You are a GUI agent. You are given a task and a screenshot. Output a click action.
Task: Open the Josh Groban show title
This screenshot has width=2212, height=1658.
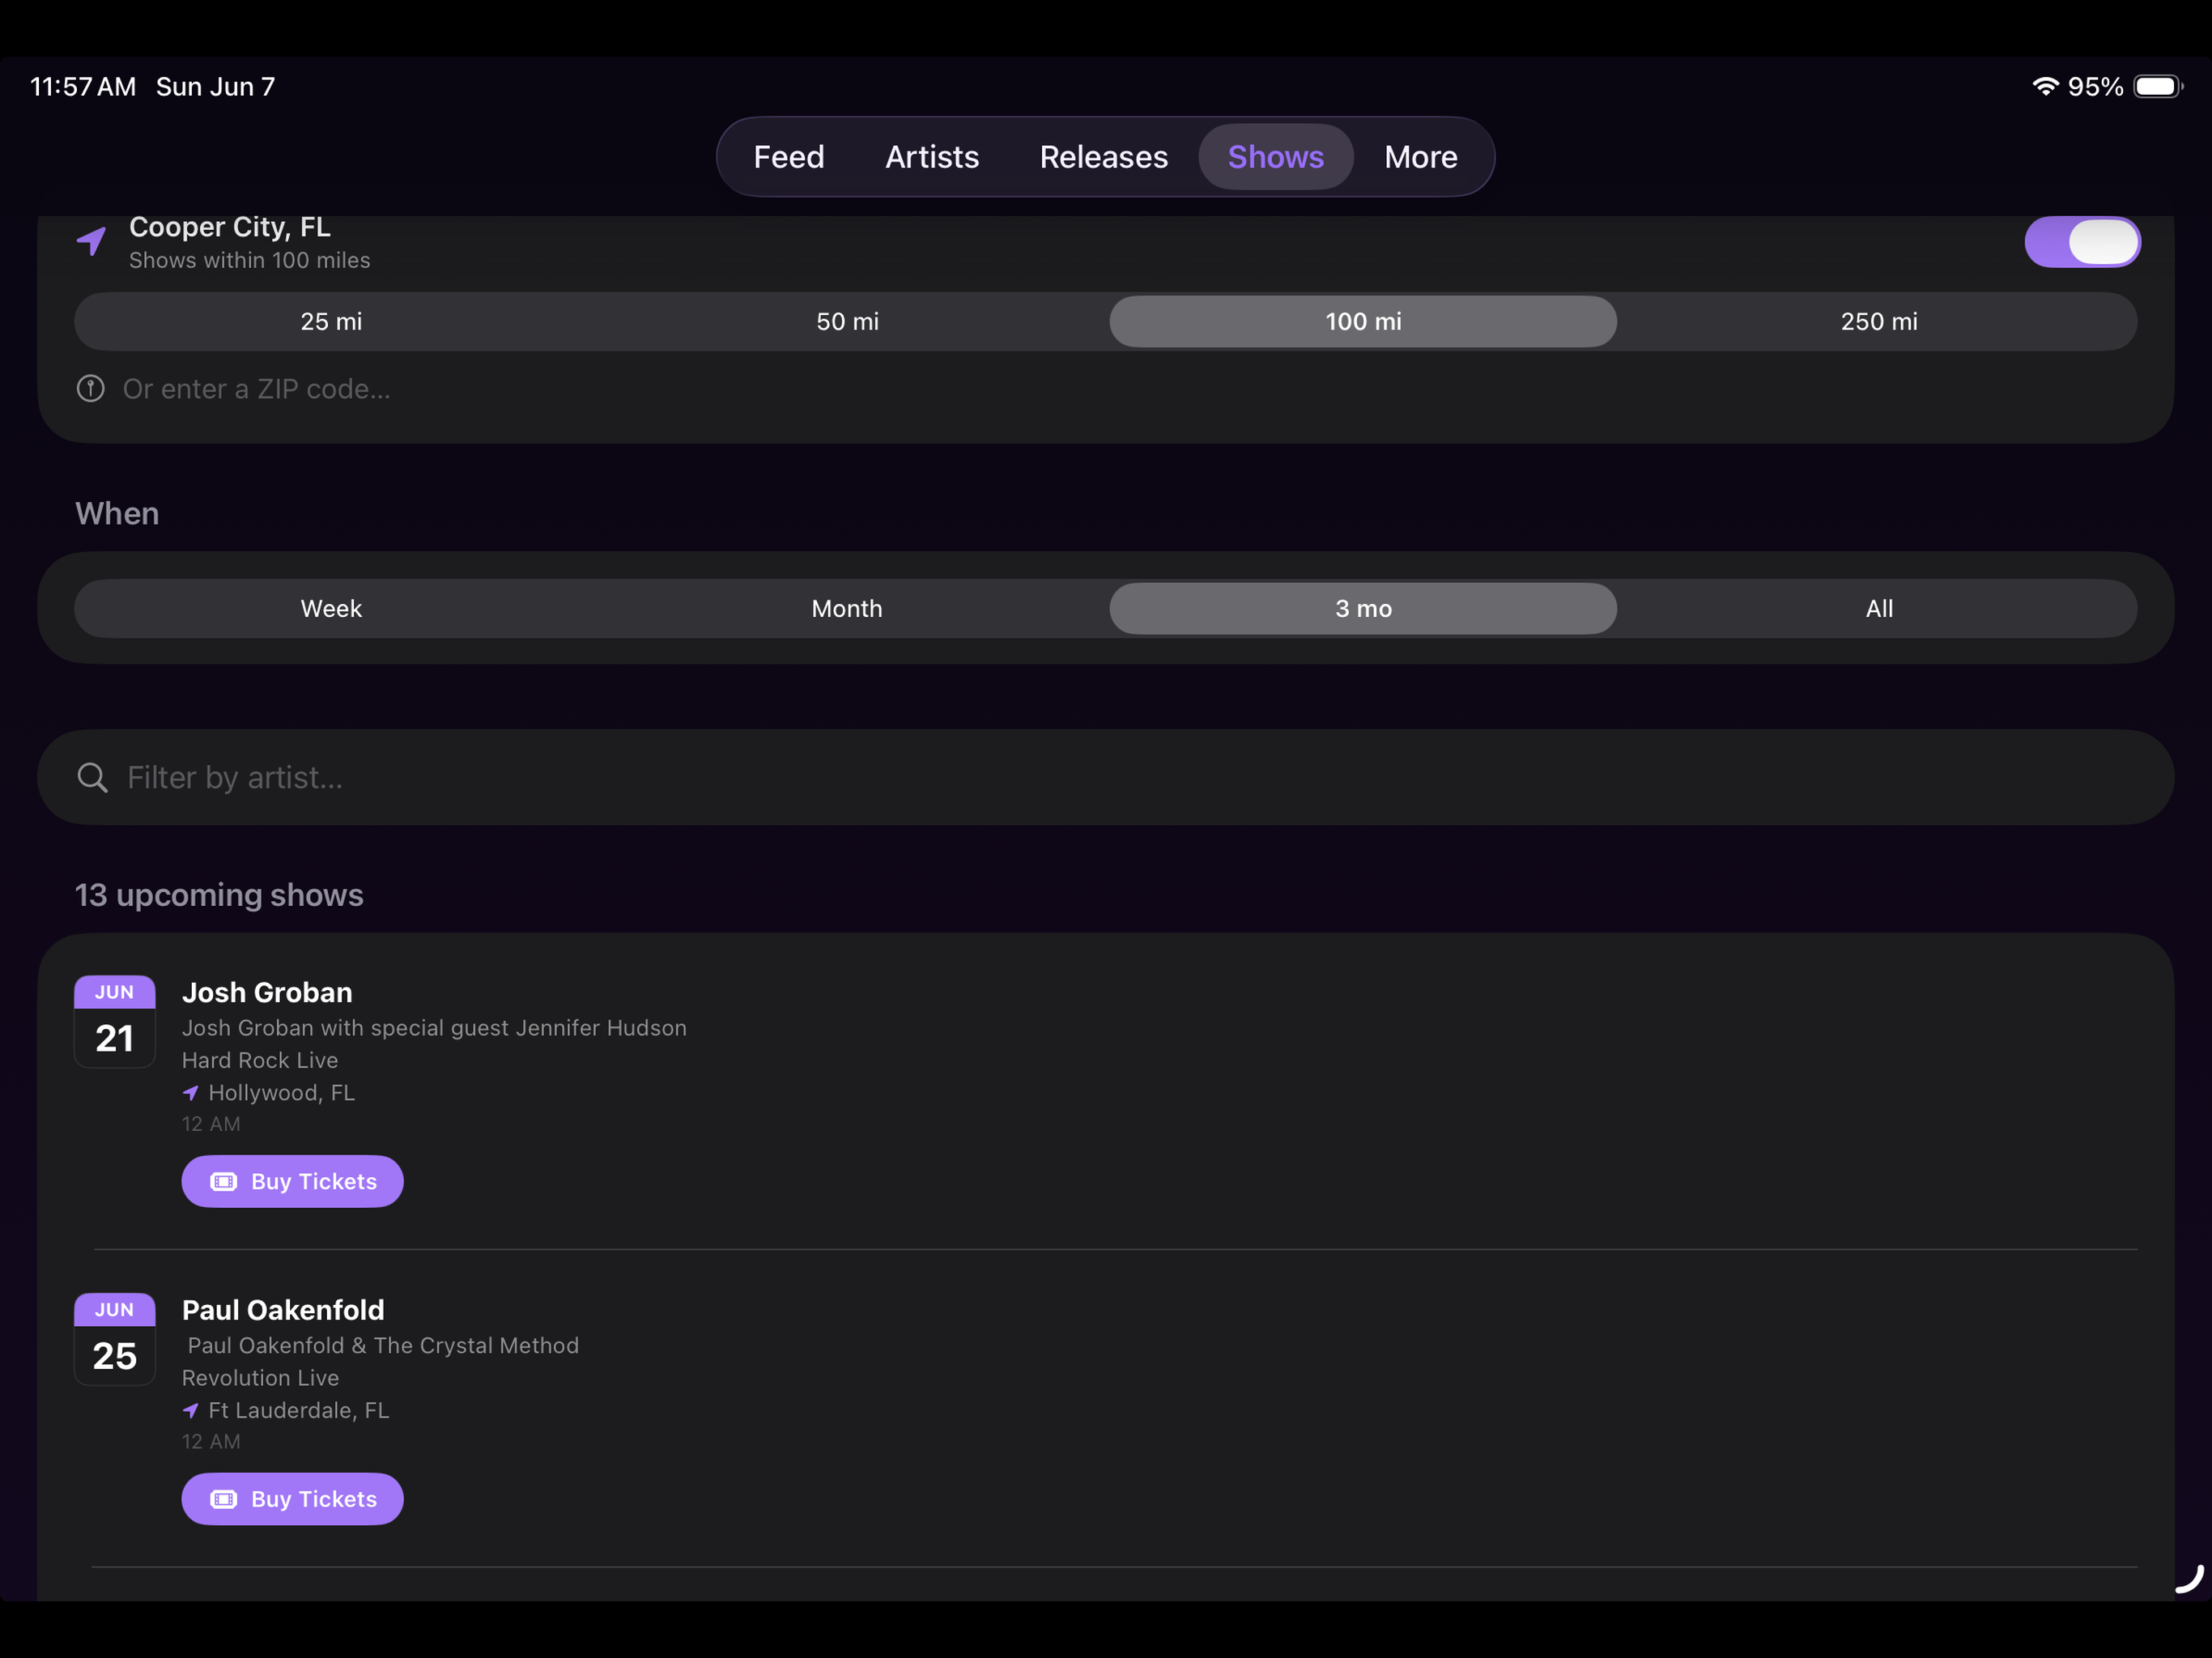(x=267, y=992)
